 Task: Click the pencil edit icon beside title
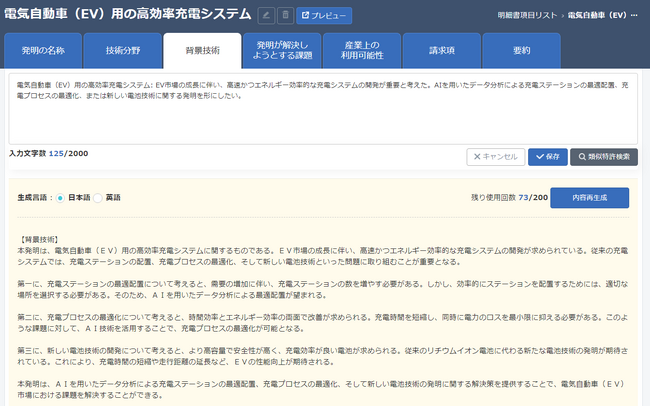(x=266, y=15)
